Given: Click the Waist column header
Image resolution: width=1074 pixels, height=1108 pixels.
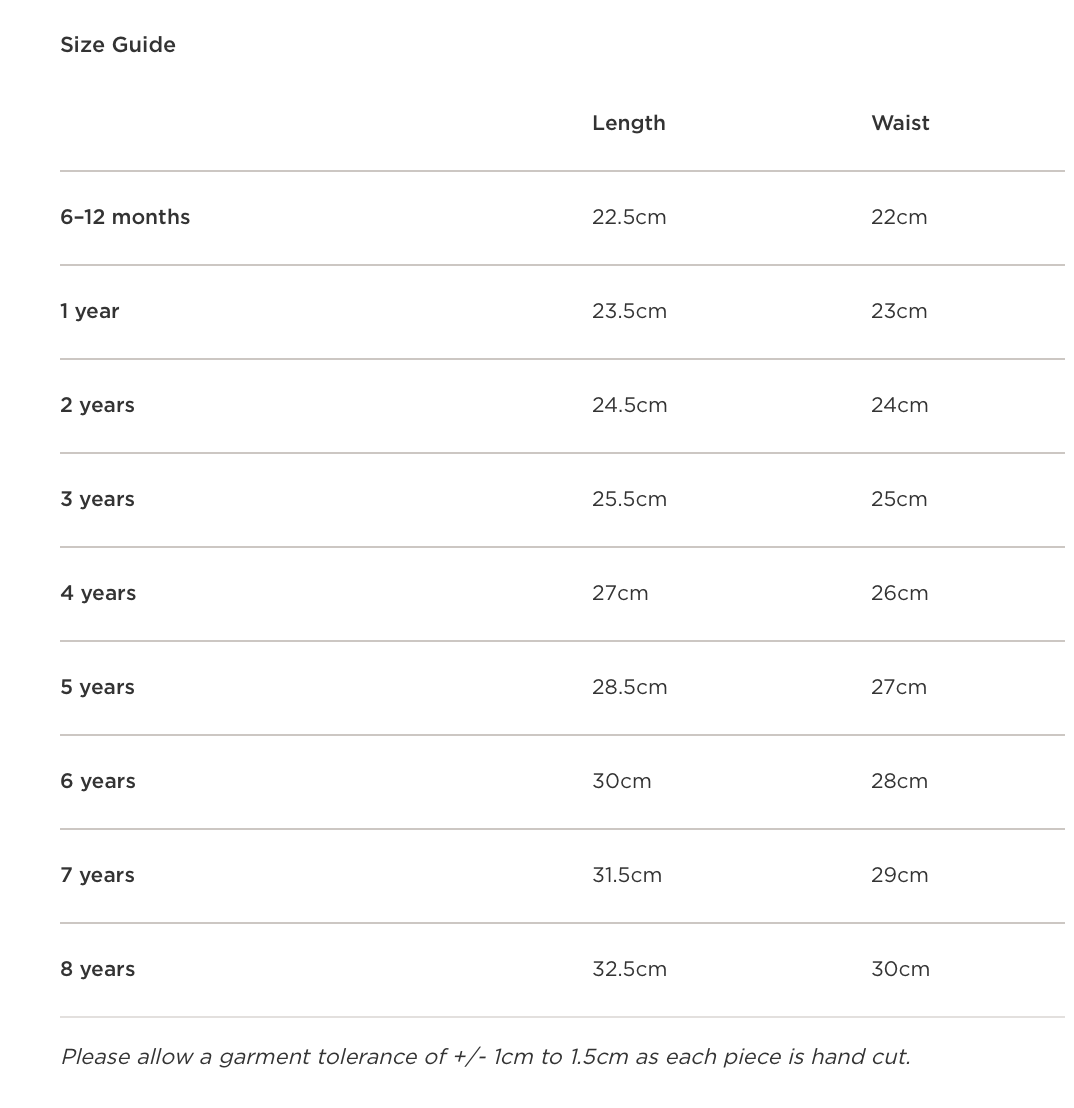Looking at the screenshot, I should tap(900, 123).
